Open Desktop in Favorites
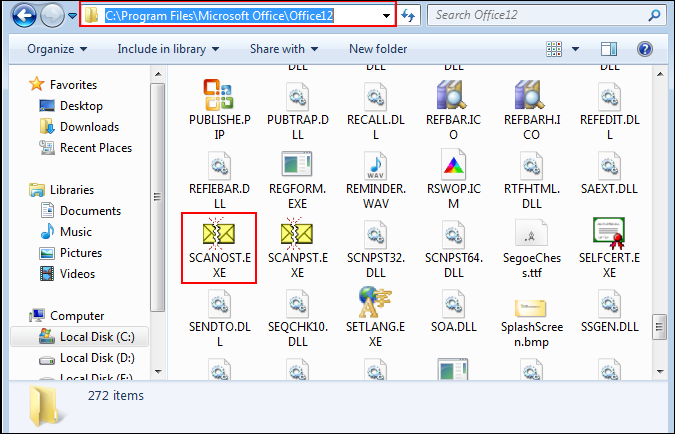This screenshot has width=675, height=434. click(71, 105)
